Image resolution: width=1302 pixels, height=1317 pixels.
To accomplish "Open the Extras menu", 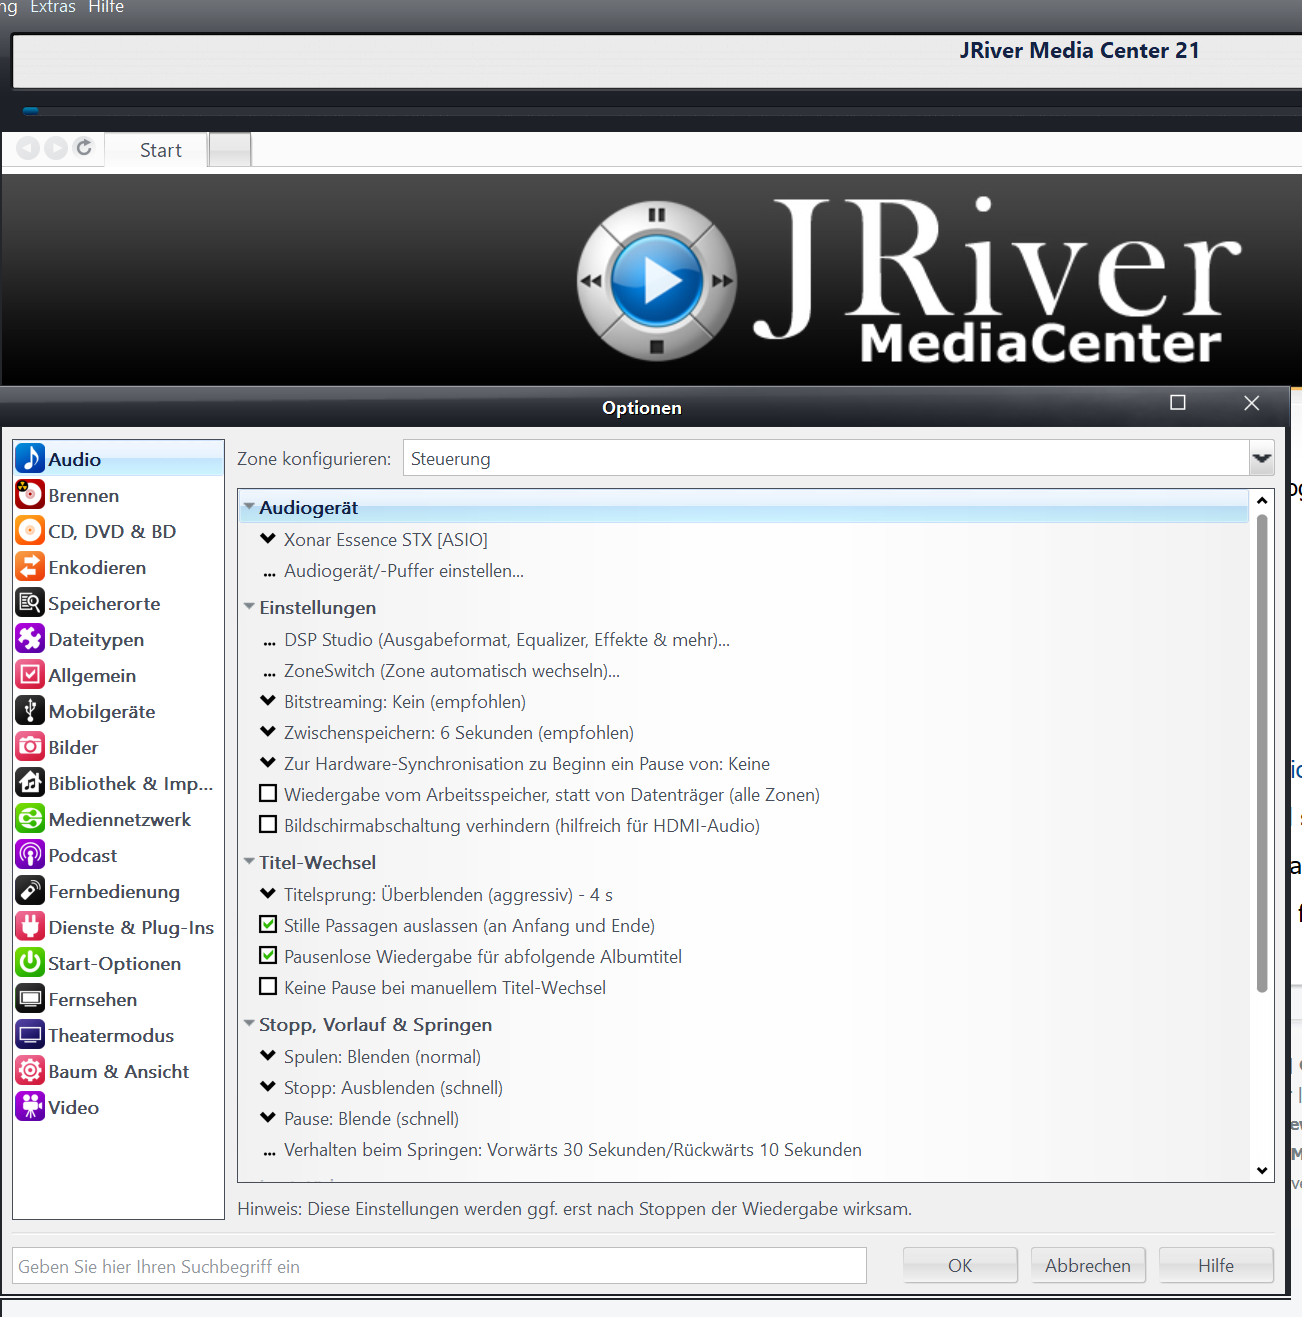I will pyautogui.click(x=53, y=7).
